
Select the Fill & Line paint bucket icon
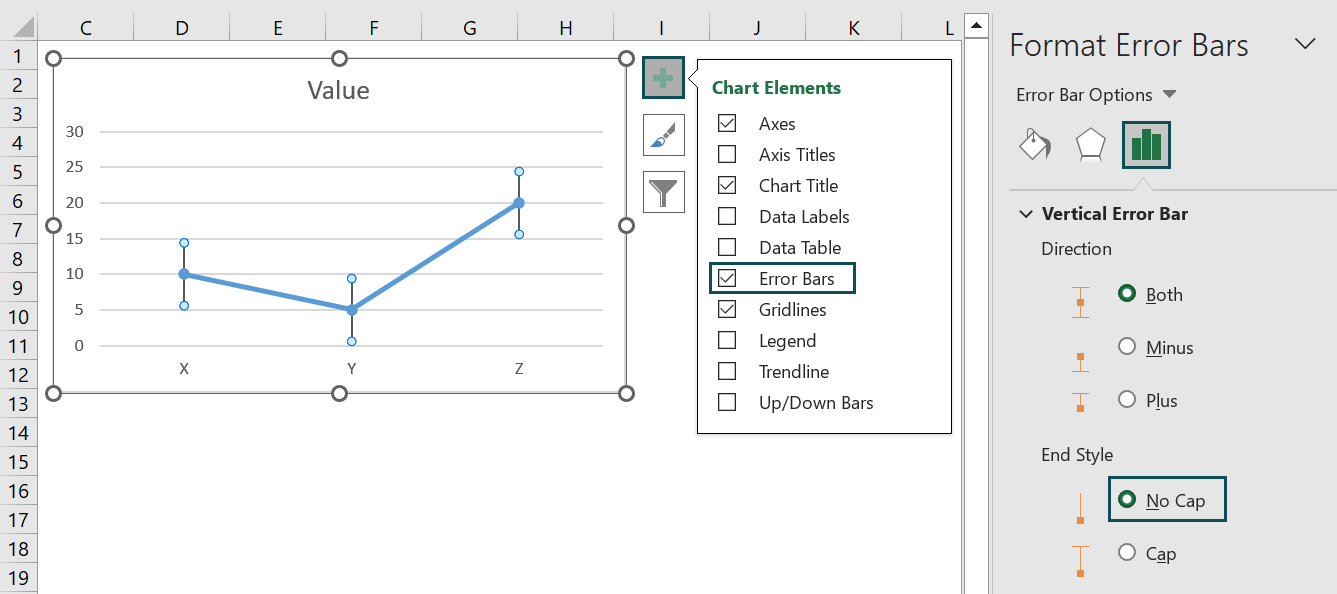point(1034,145)
